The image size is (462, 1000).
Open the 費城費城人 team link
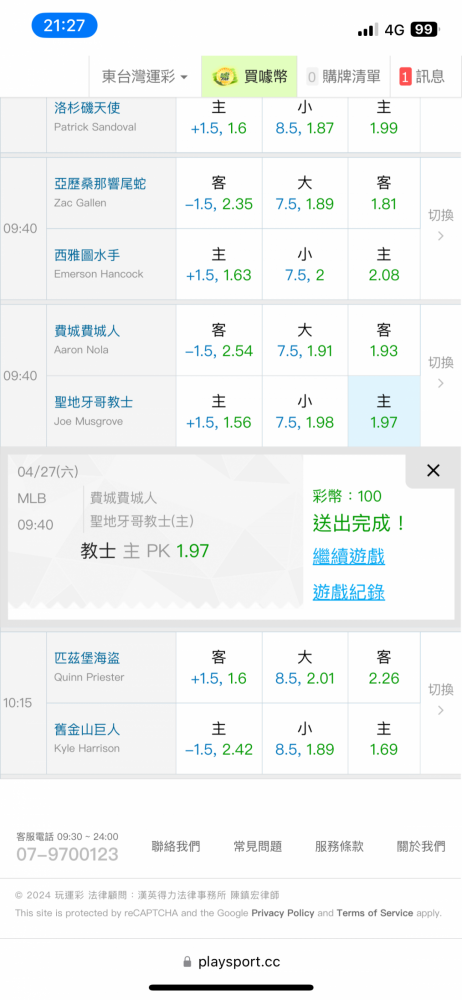87,331
